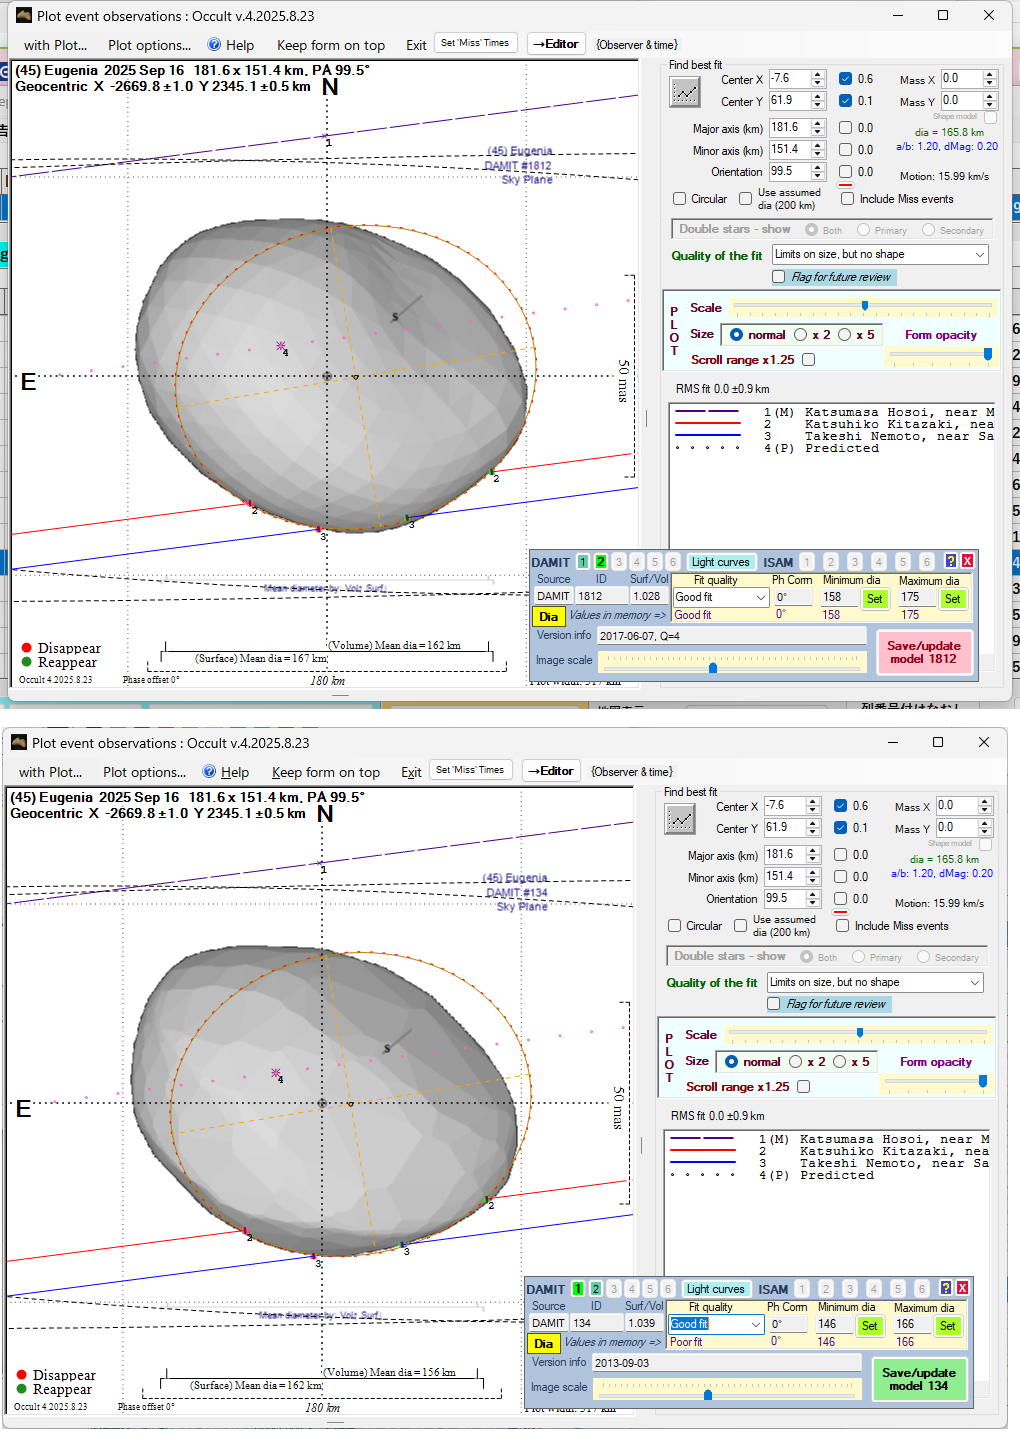Click Find best fit graph icon in lower window

tap(680, 819)
